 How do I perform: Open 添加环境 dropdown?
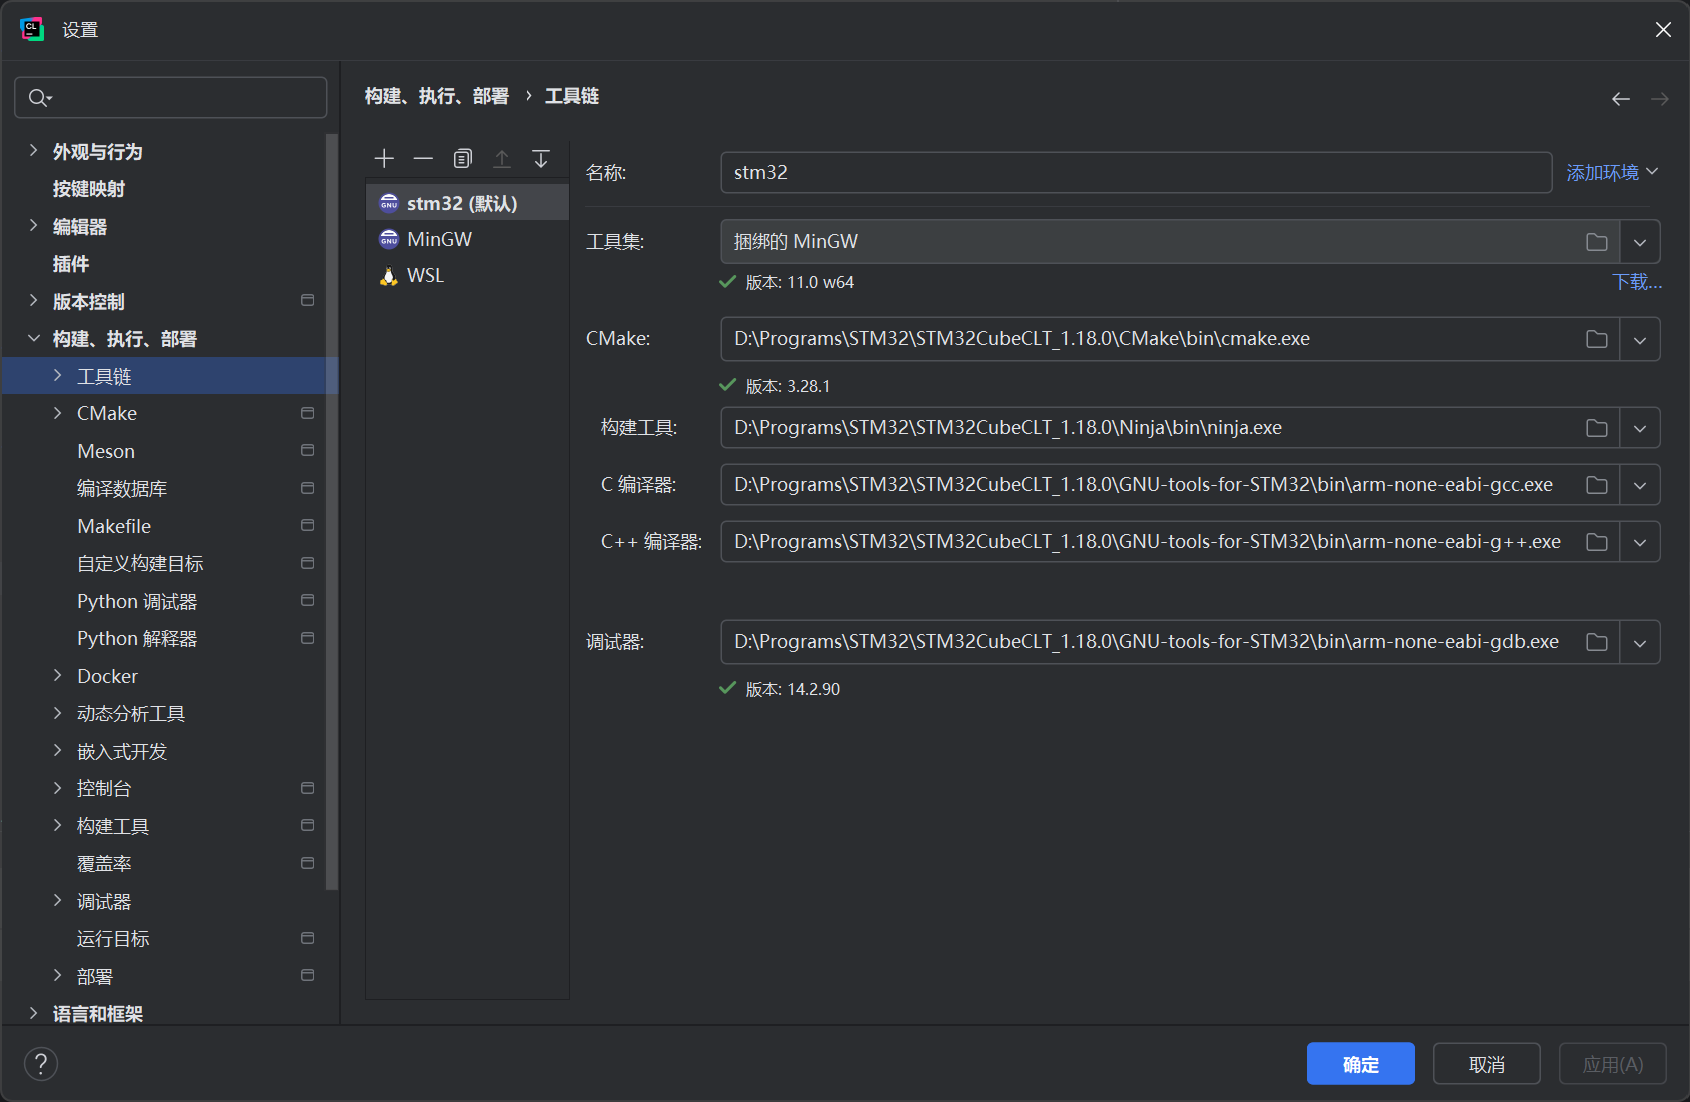pos(1612,173)
